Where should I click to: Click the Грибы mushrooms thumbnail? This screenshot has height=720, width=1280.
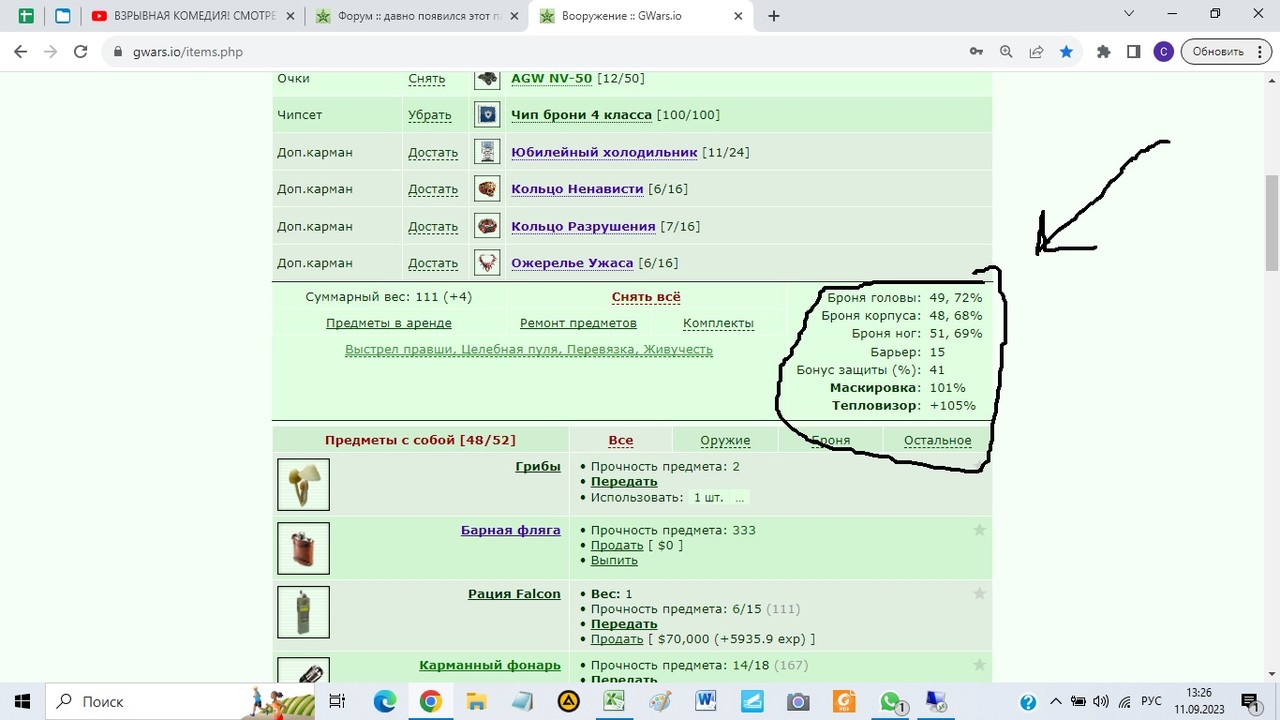(303, 485)
